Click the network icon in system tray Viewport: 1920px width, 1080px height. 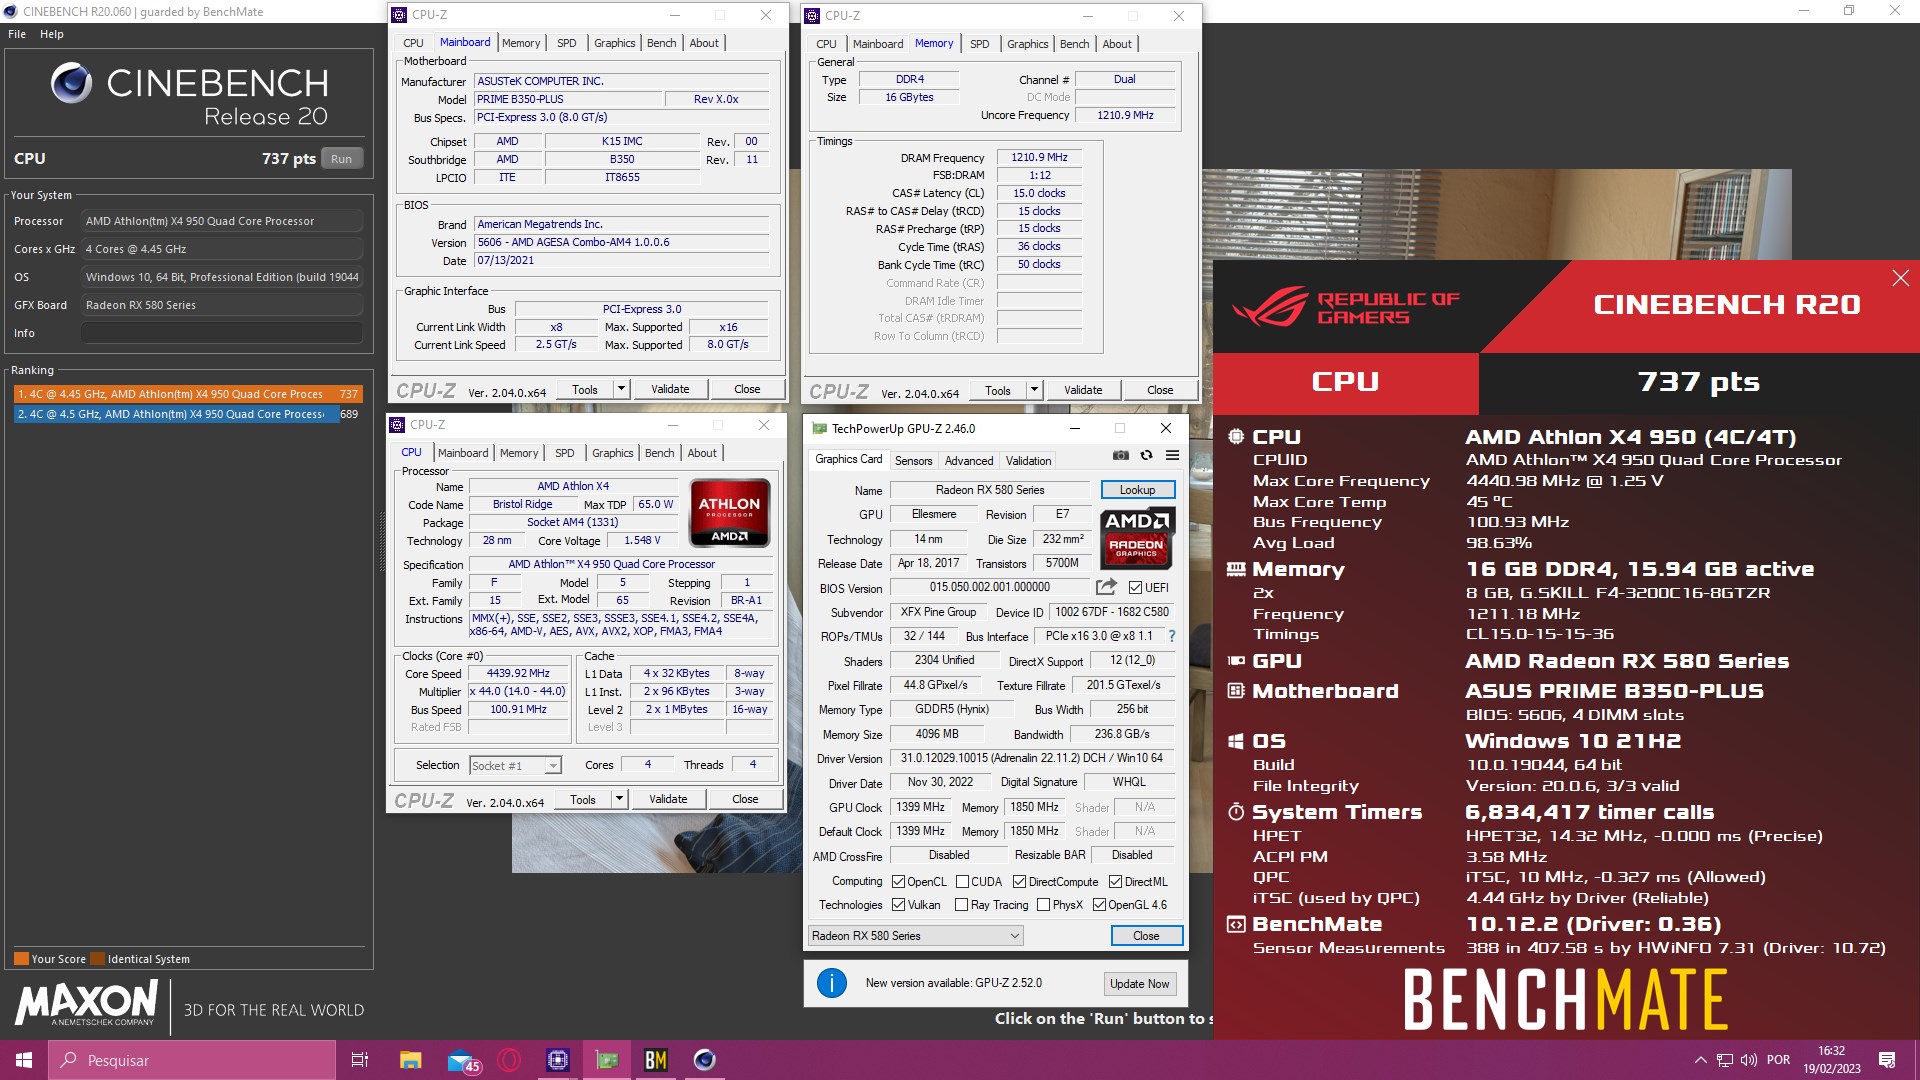tap(1724, 1060)
